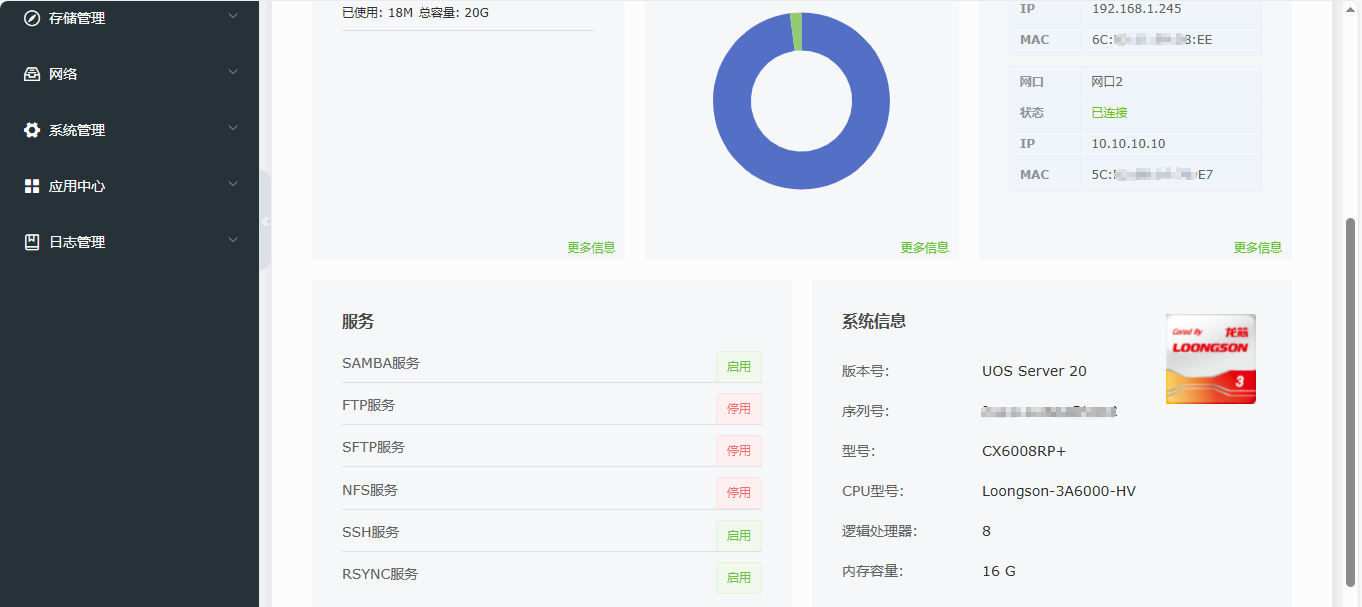This screenshot has height=607, width=1362.
Task: Enable the NFS服务 service
Action: coord(738,492)
